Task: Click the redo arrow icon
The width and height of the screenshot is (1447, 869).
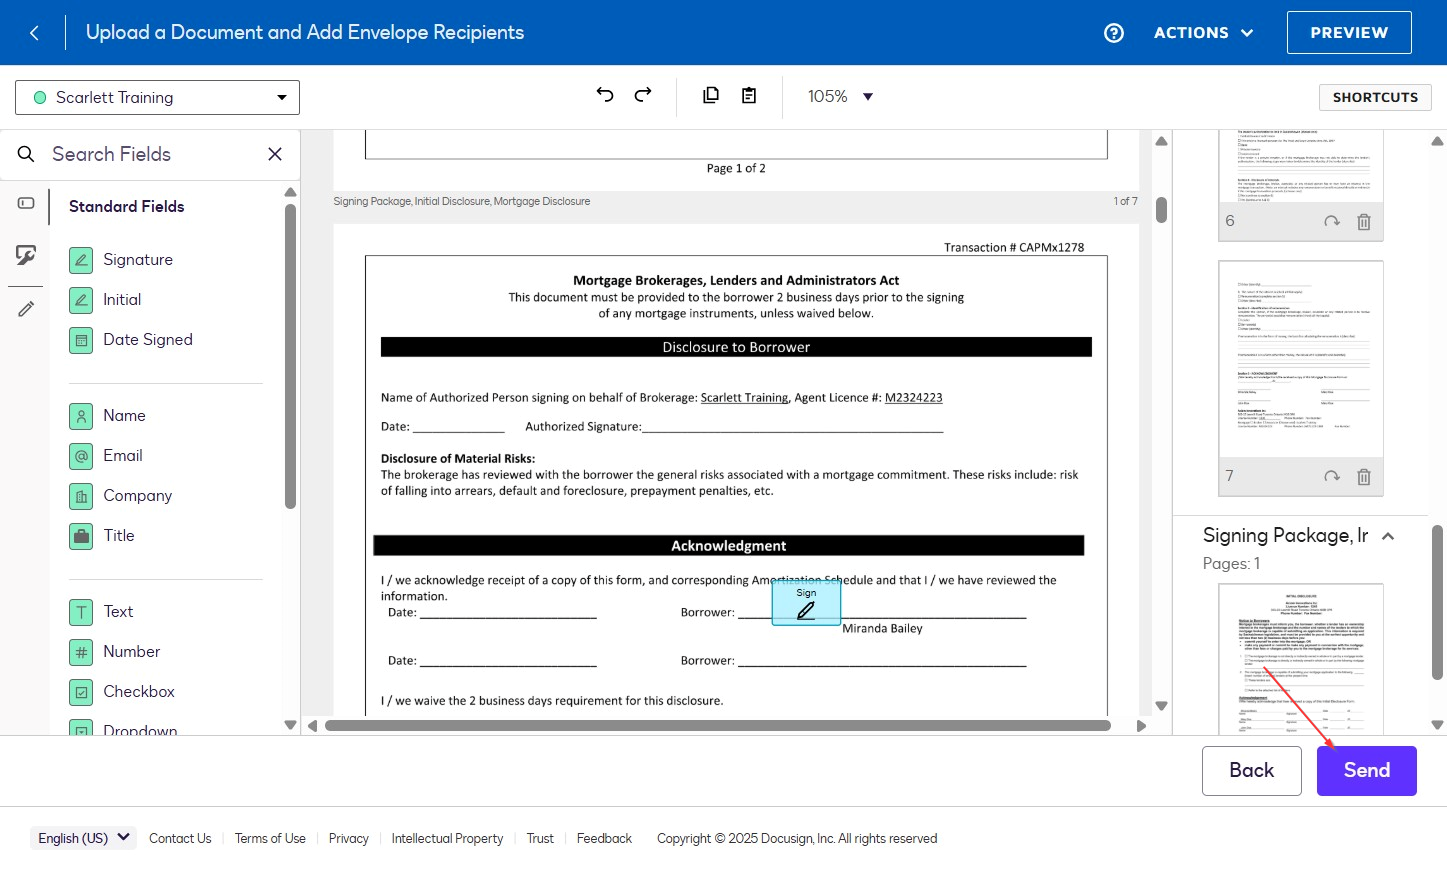Action: pyautogui.click(x=643, y=95)
